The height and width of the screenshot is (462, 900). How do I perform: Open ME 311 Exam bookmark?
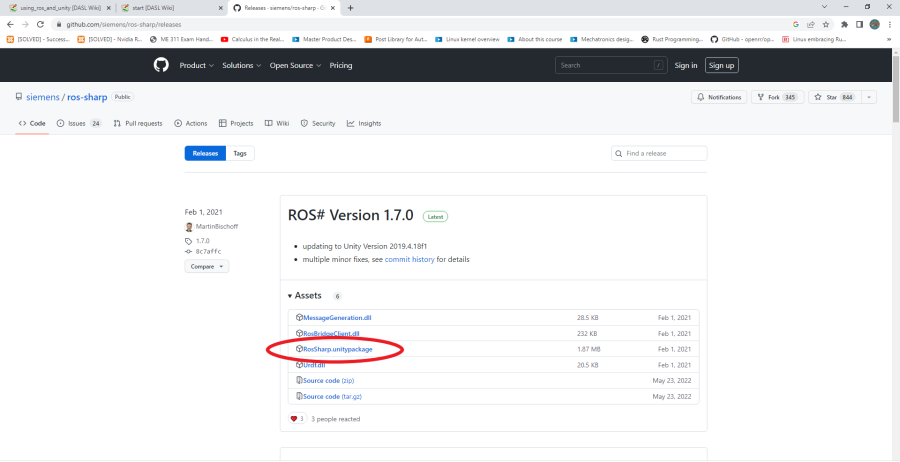180,40
